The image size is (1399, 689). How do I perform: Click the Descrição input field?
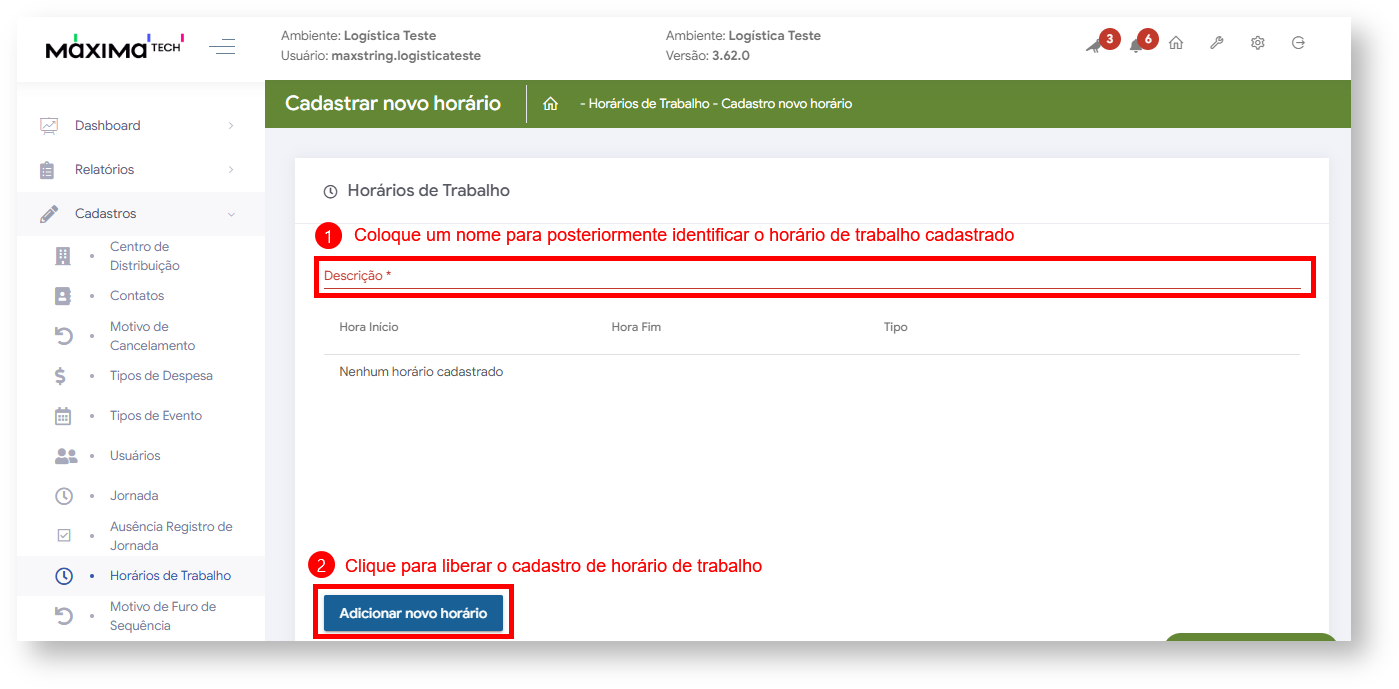coord(812,277)
